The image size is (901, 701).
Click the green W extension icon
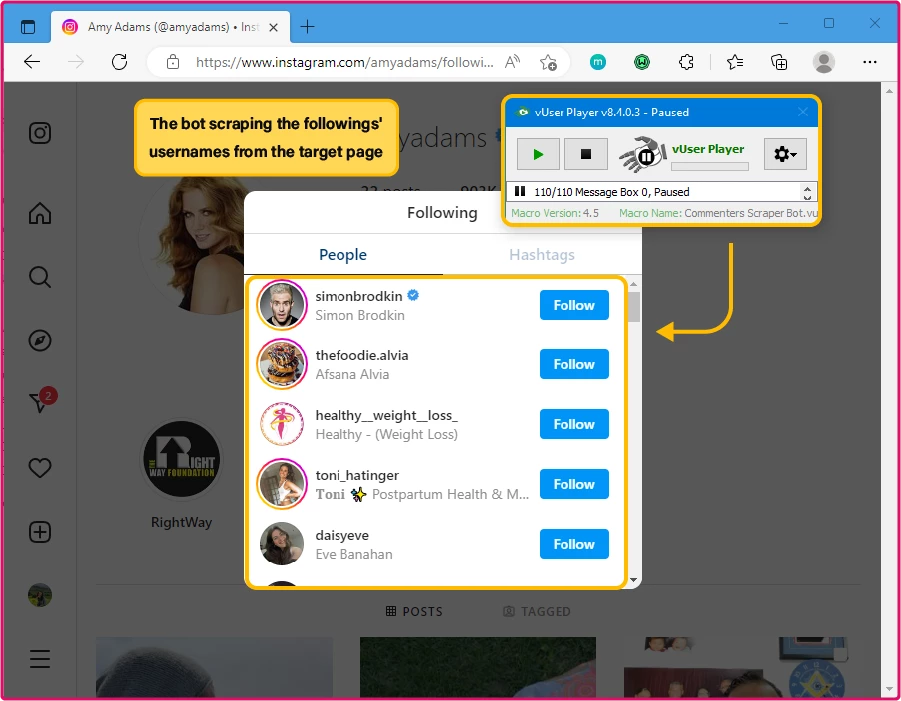642,61
